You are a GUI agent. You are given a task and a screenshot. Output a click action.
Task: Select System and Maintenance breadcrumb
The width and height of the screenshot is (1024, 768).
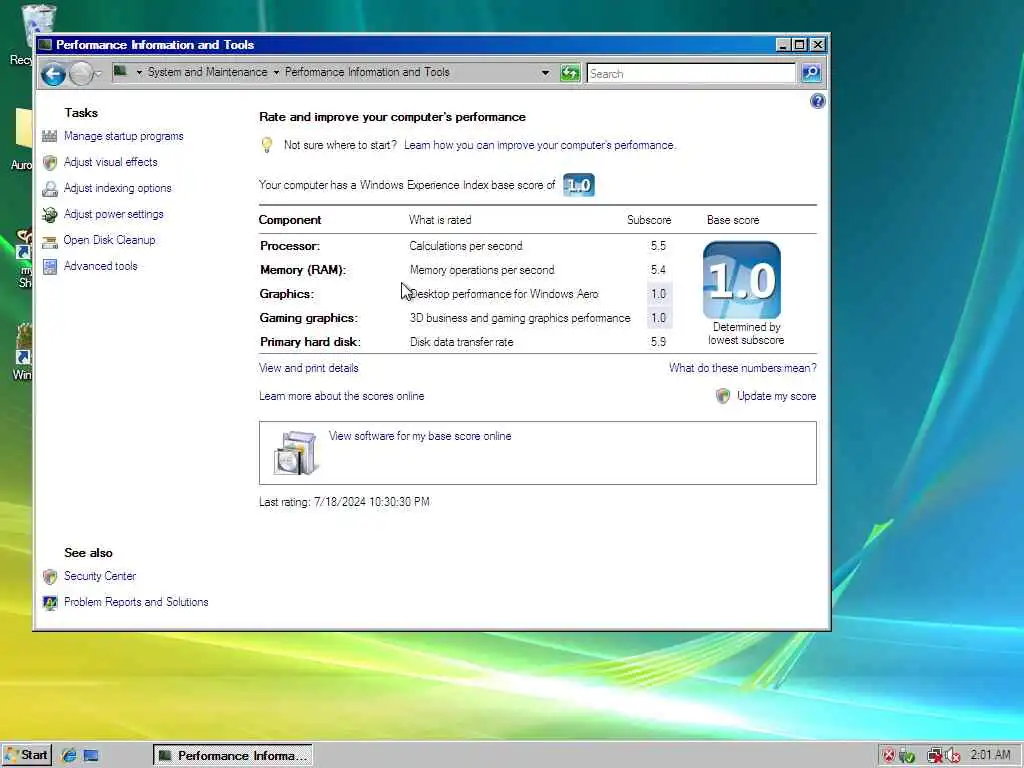207,72
